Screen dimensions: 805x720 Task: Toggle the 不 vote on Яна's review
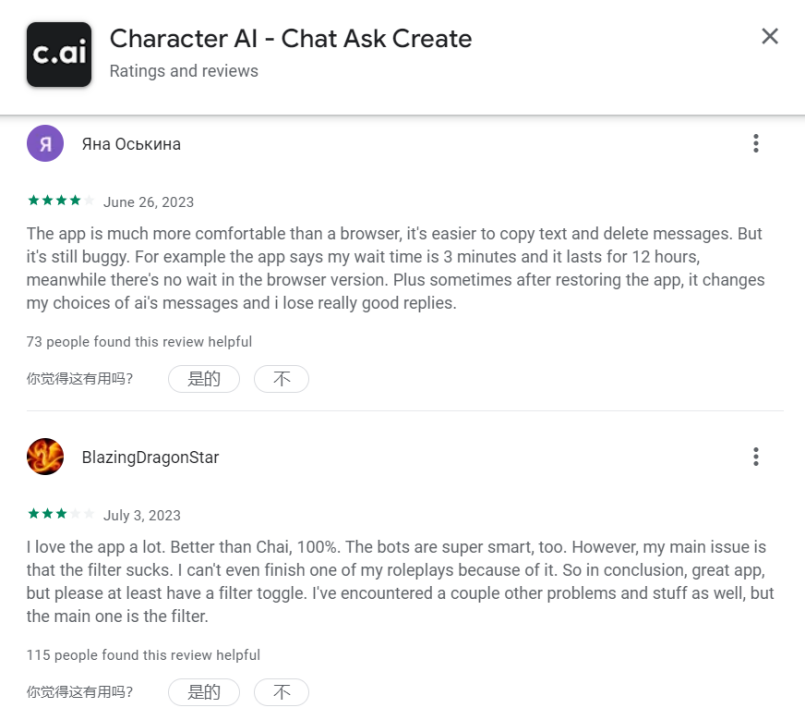281,379
